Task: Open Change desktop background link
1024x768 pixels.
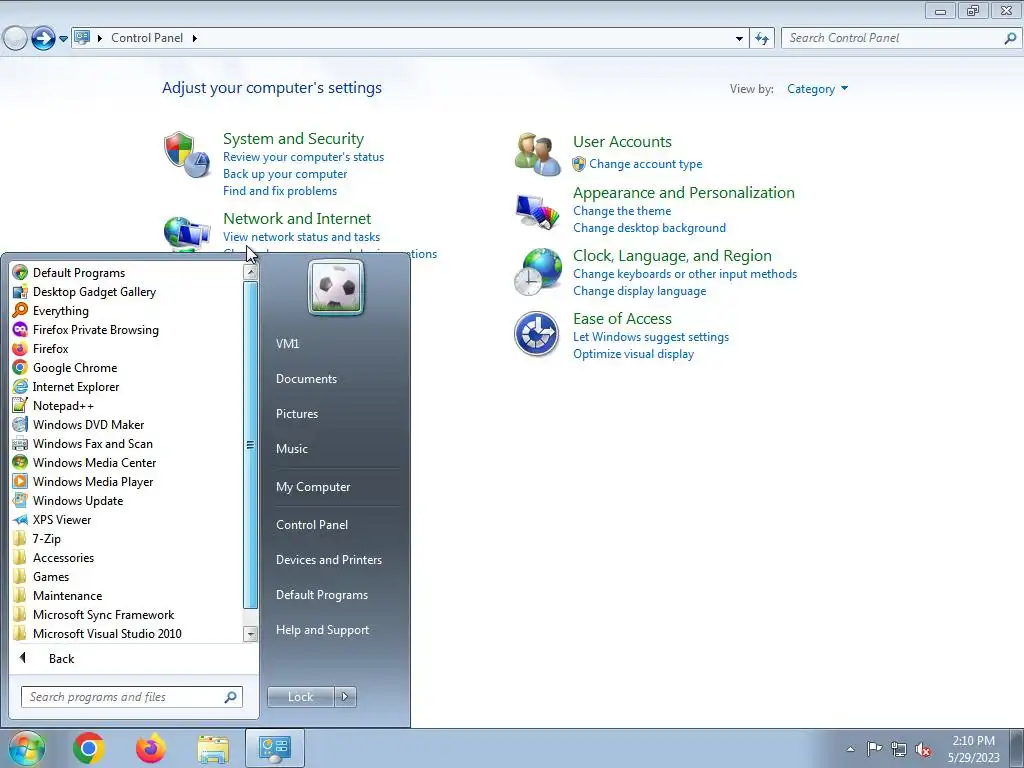Action: [649, 228]
